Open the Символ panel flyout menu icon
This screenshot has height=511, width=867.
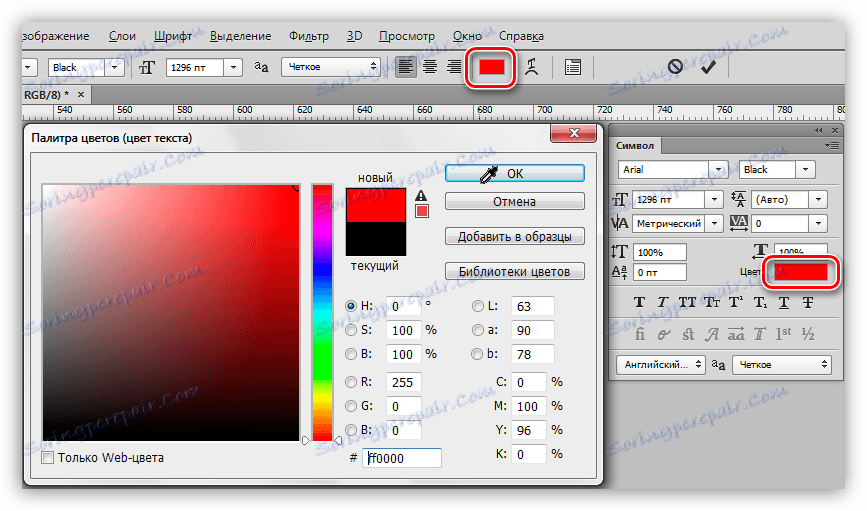(x=832, y=145)
